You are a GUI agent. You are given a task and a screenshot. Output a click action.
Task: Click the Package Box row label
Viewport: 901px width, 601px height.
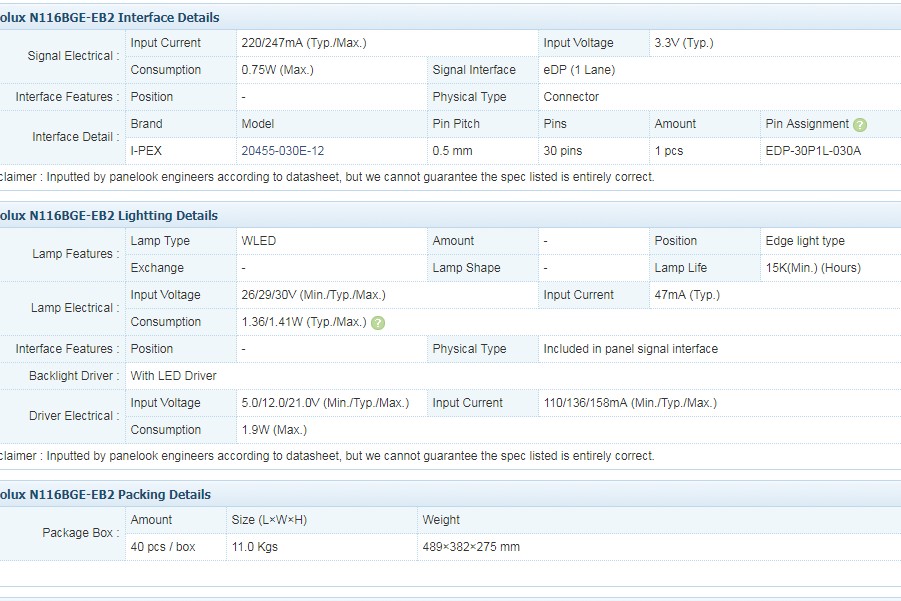[x=81, y=533]
